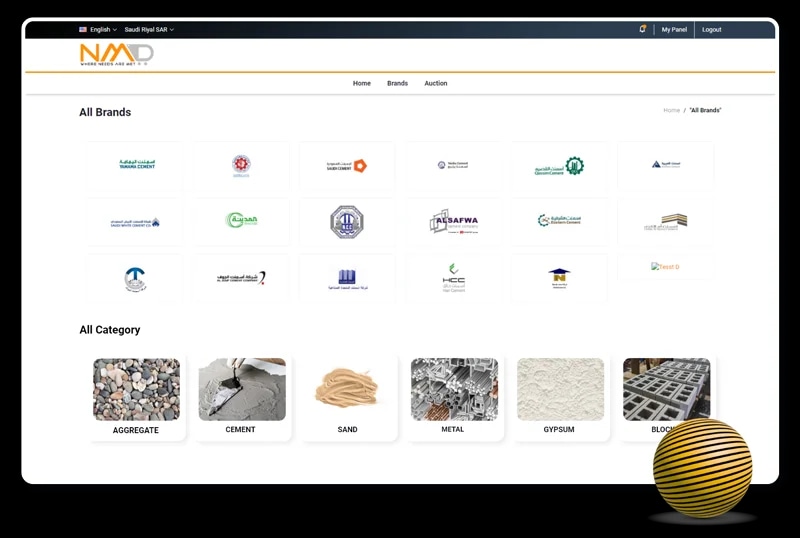This screenshot has height=538, width=800.
Task: Go to the Auction nav tab
Action: tap(436, 83)
